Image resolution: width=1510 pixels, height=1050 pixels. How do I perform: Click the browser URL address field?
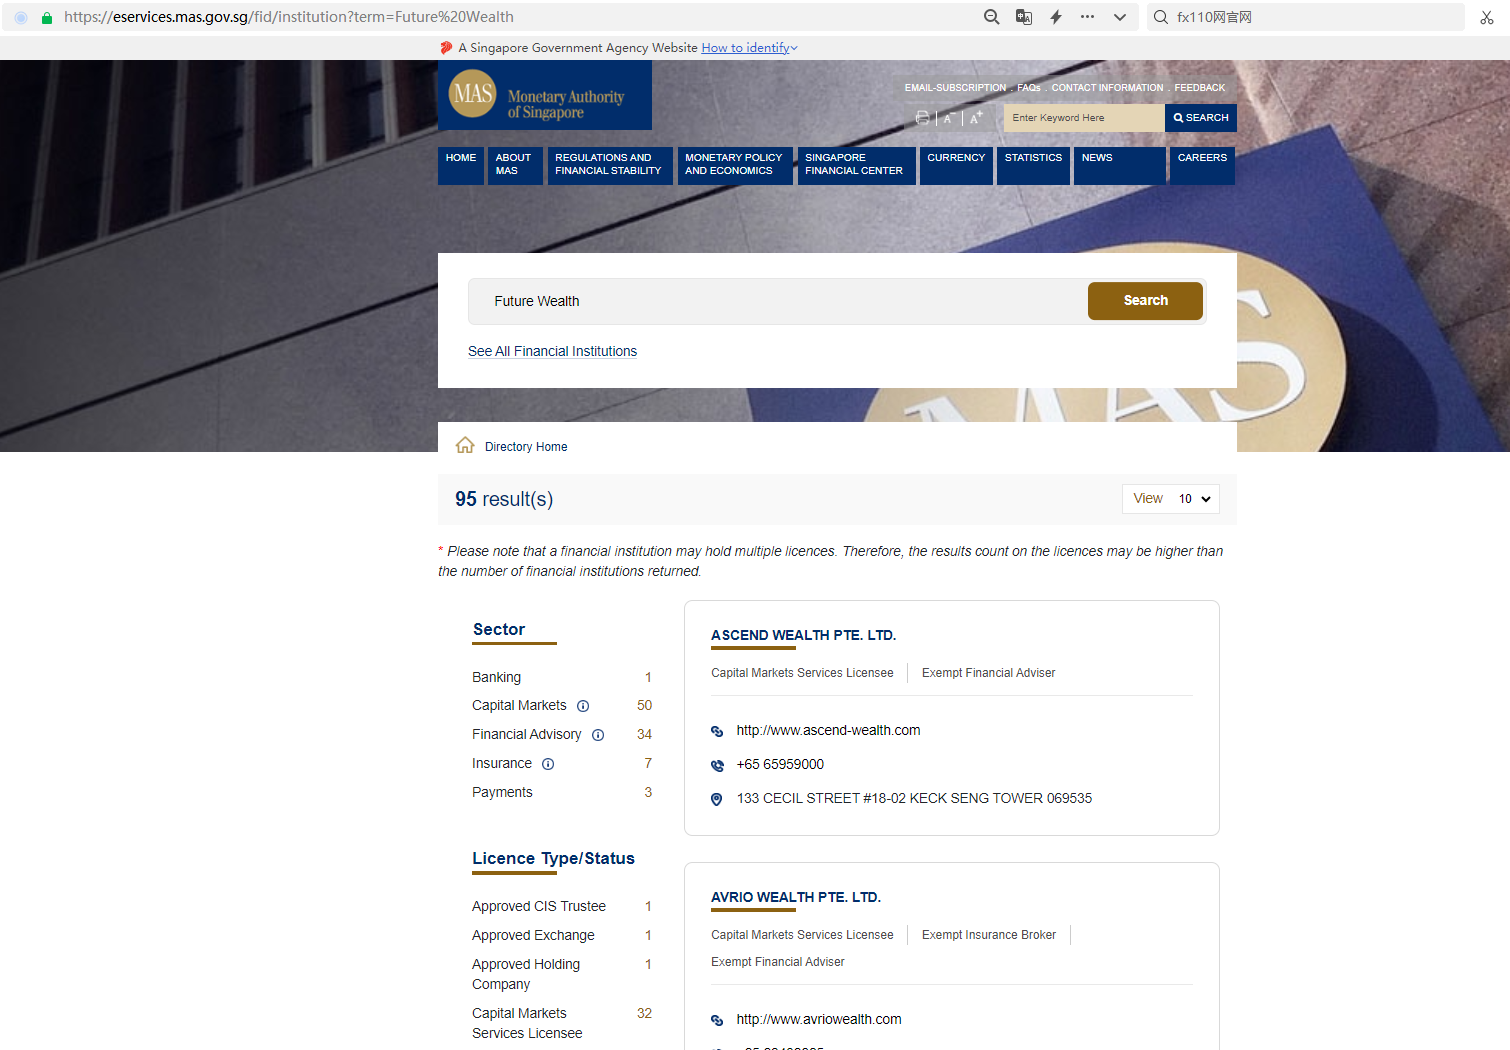pos(520,17)
